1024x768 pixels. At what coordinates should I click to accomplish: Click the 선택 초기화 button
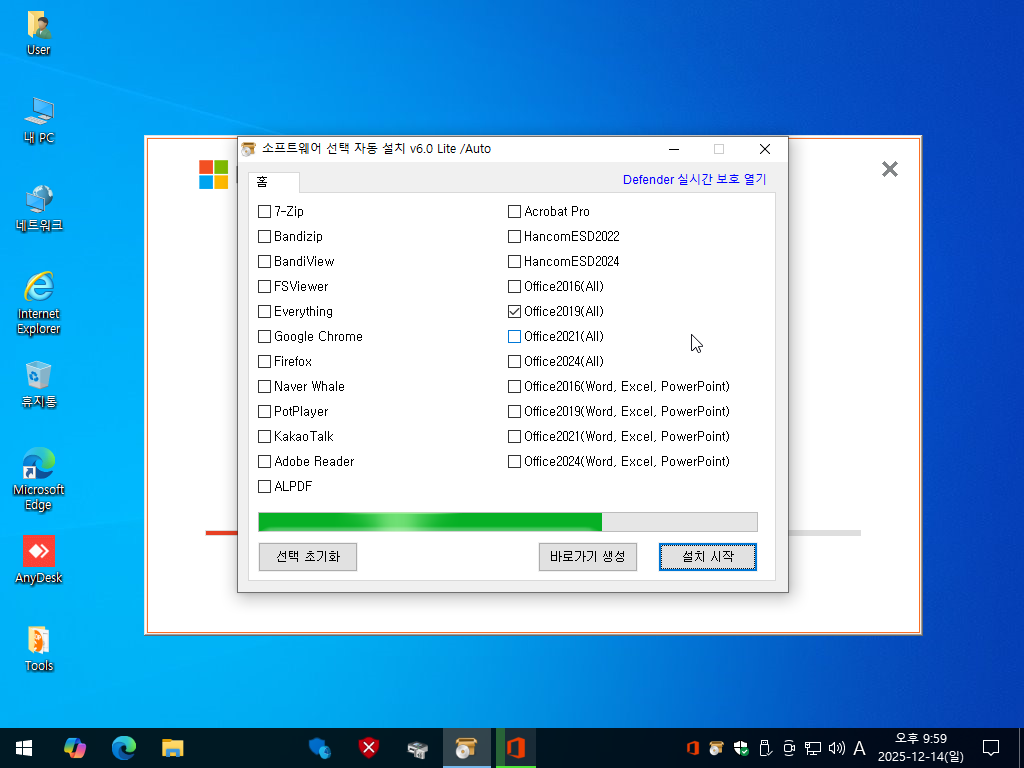click(x=308, y=557)
